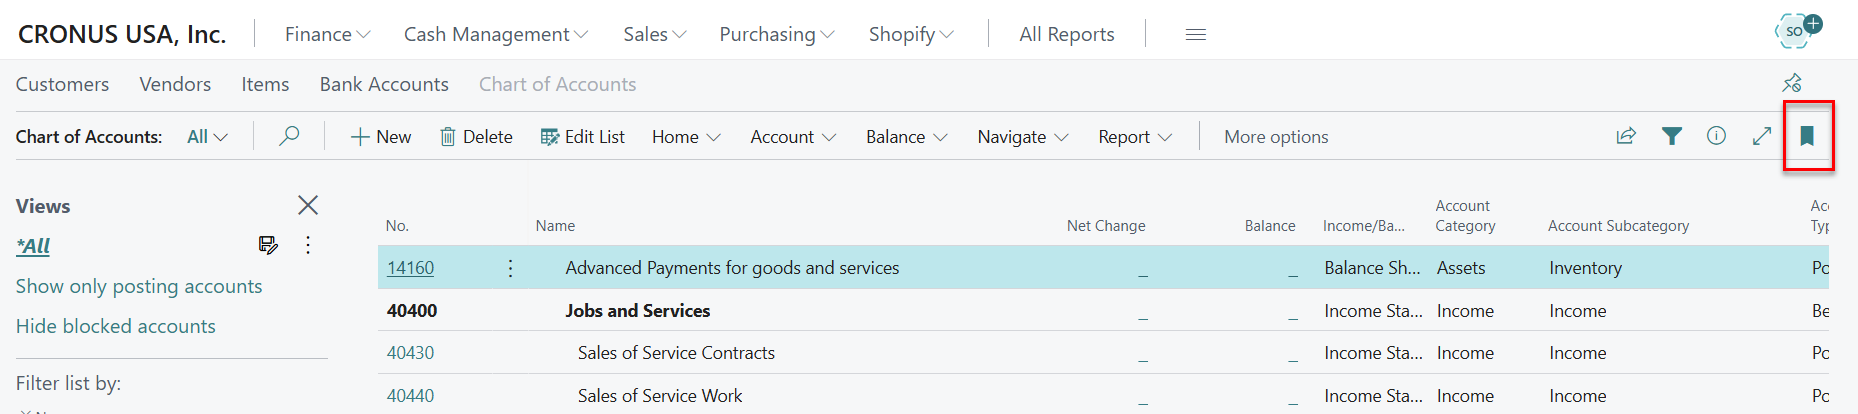Click the save view icon beside *All

click(268, 245)
